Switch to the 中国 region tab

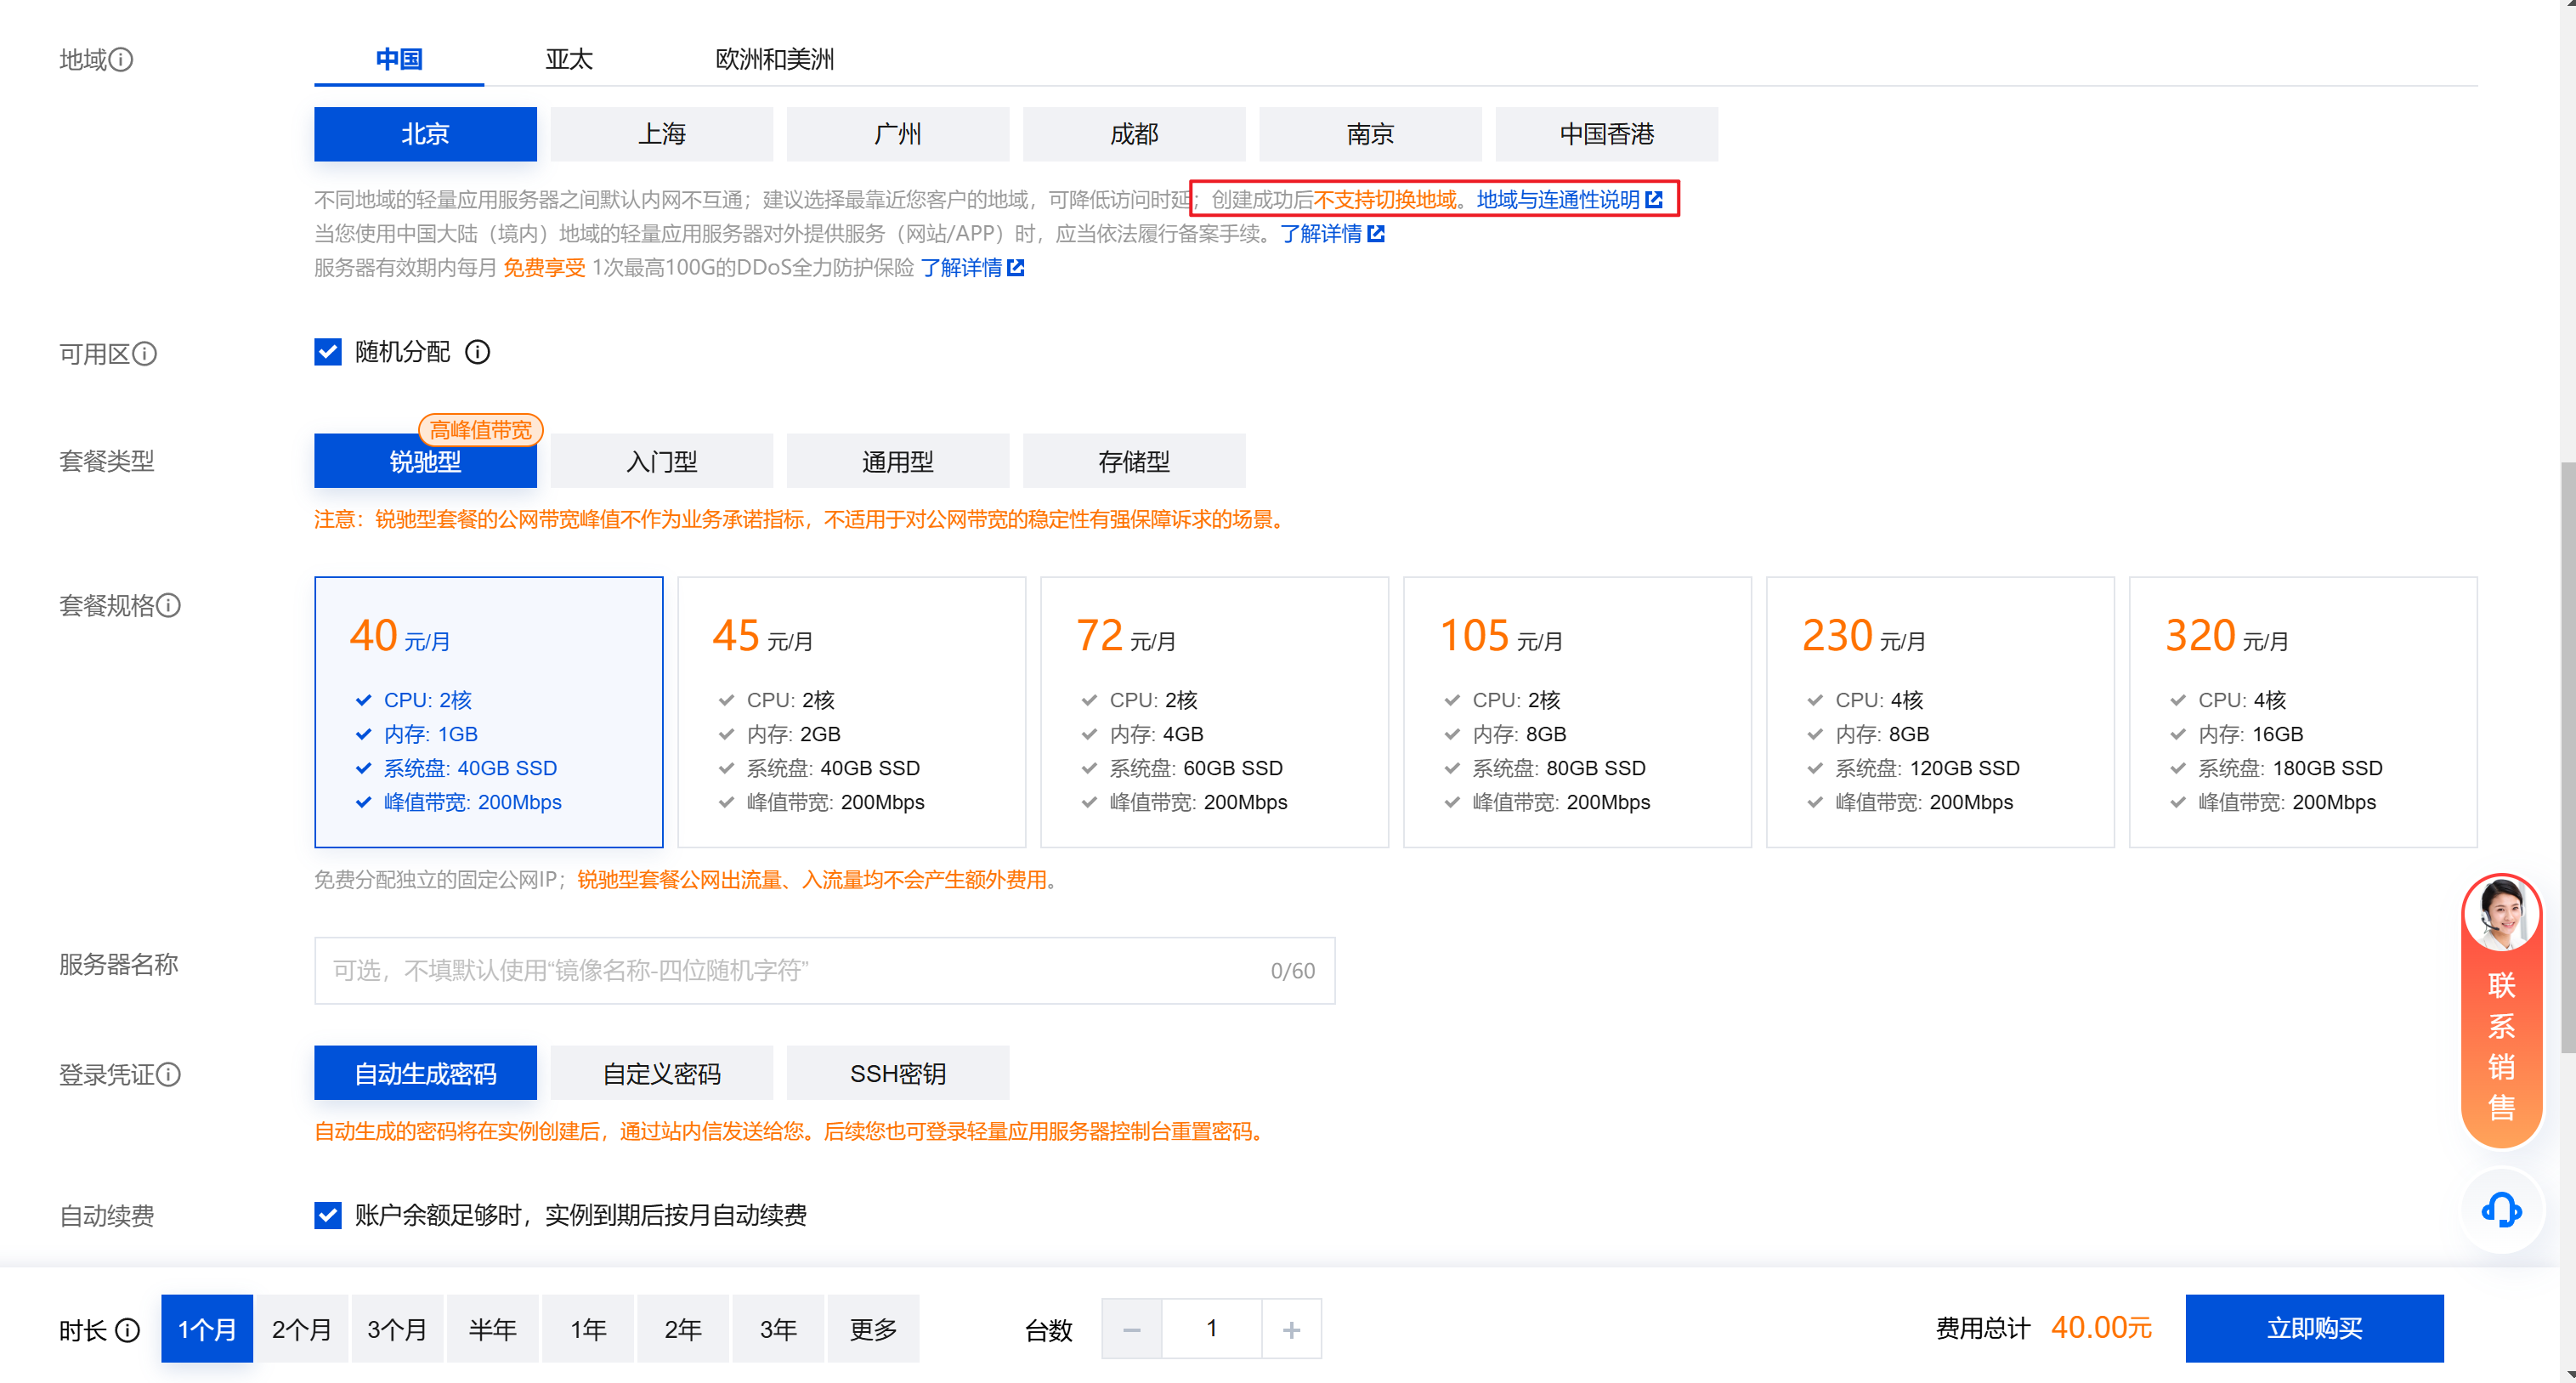click(399, 59)
